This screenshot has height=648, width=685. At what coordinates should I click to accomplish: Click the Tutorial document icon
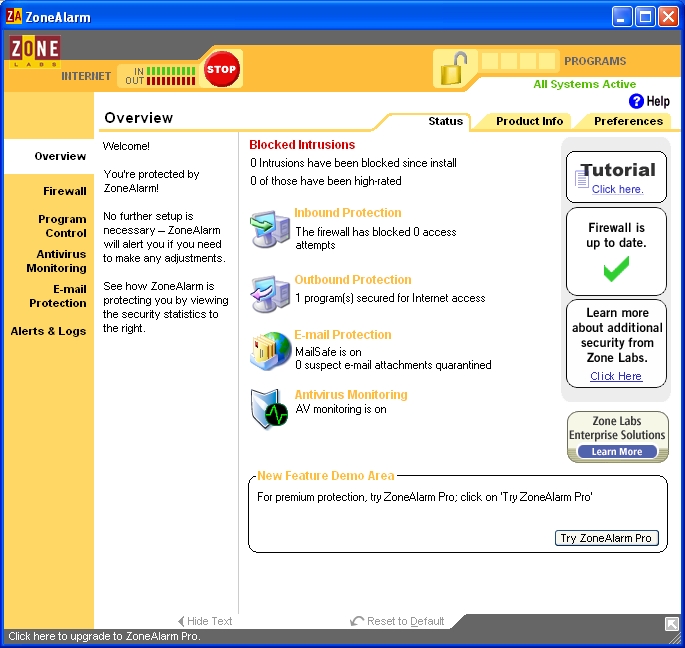581,179
